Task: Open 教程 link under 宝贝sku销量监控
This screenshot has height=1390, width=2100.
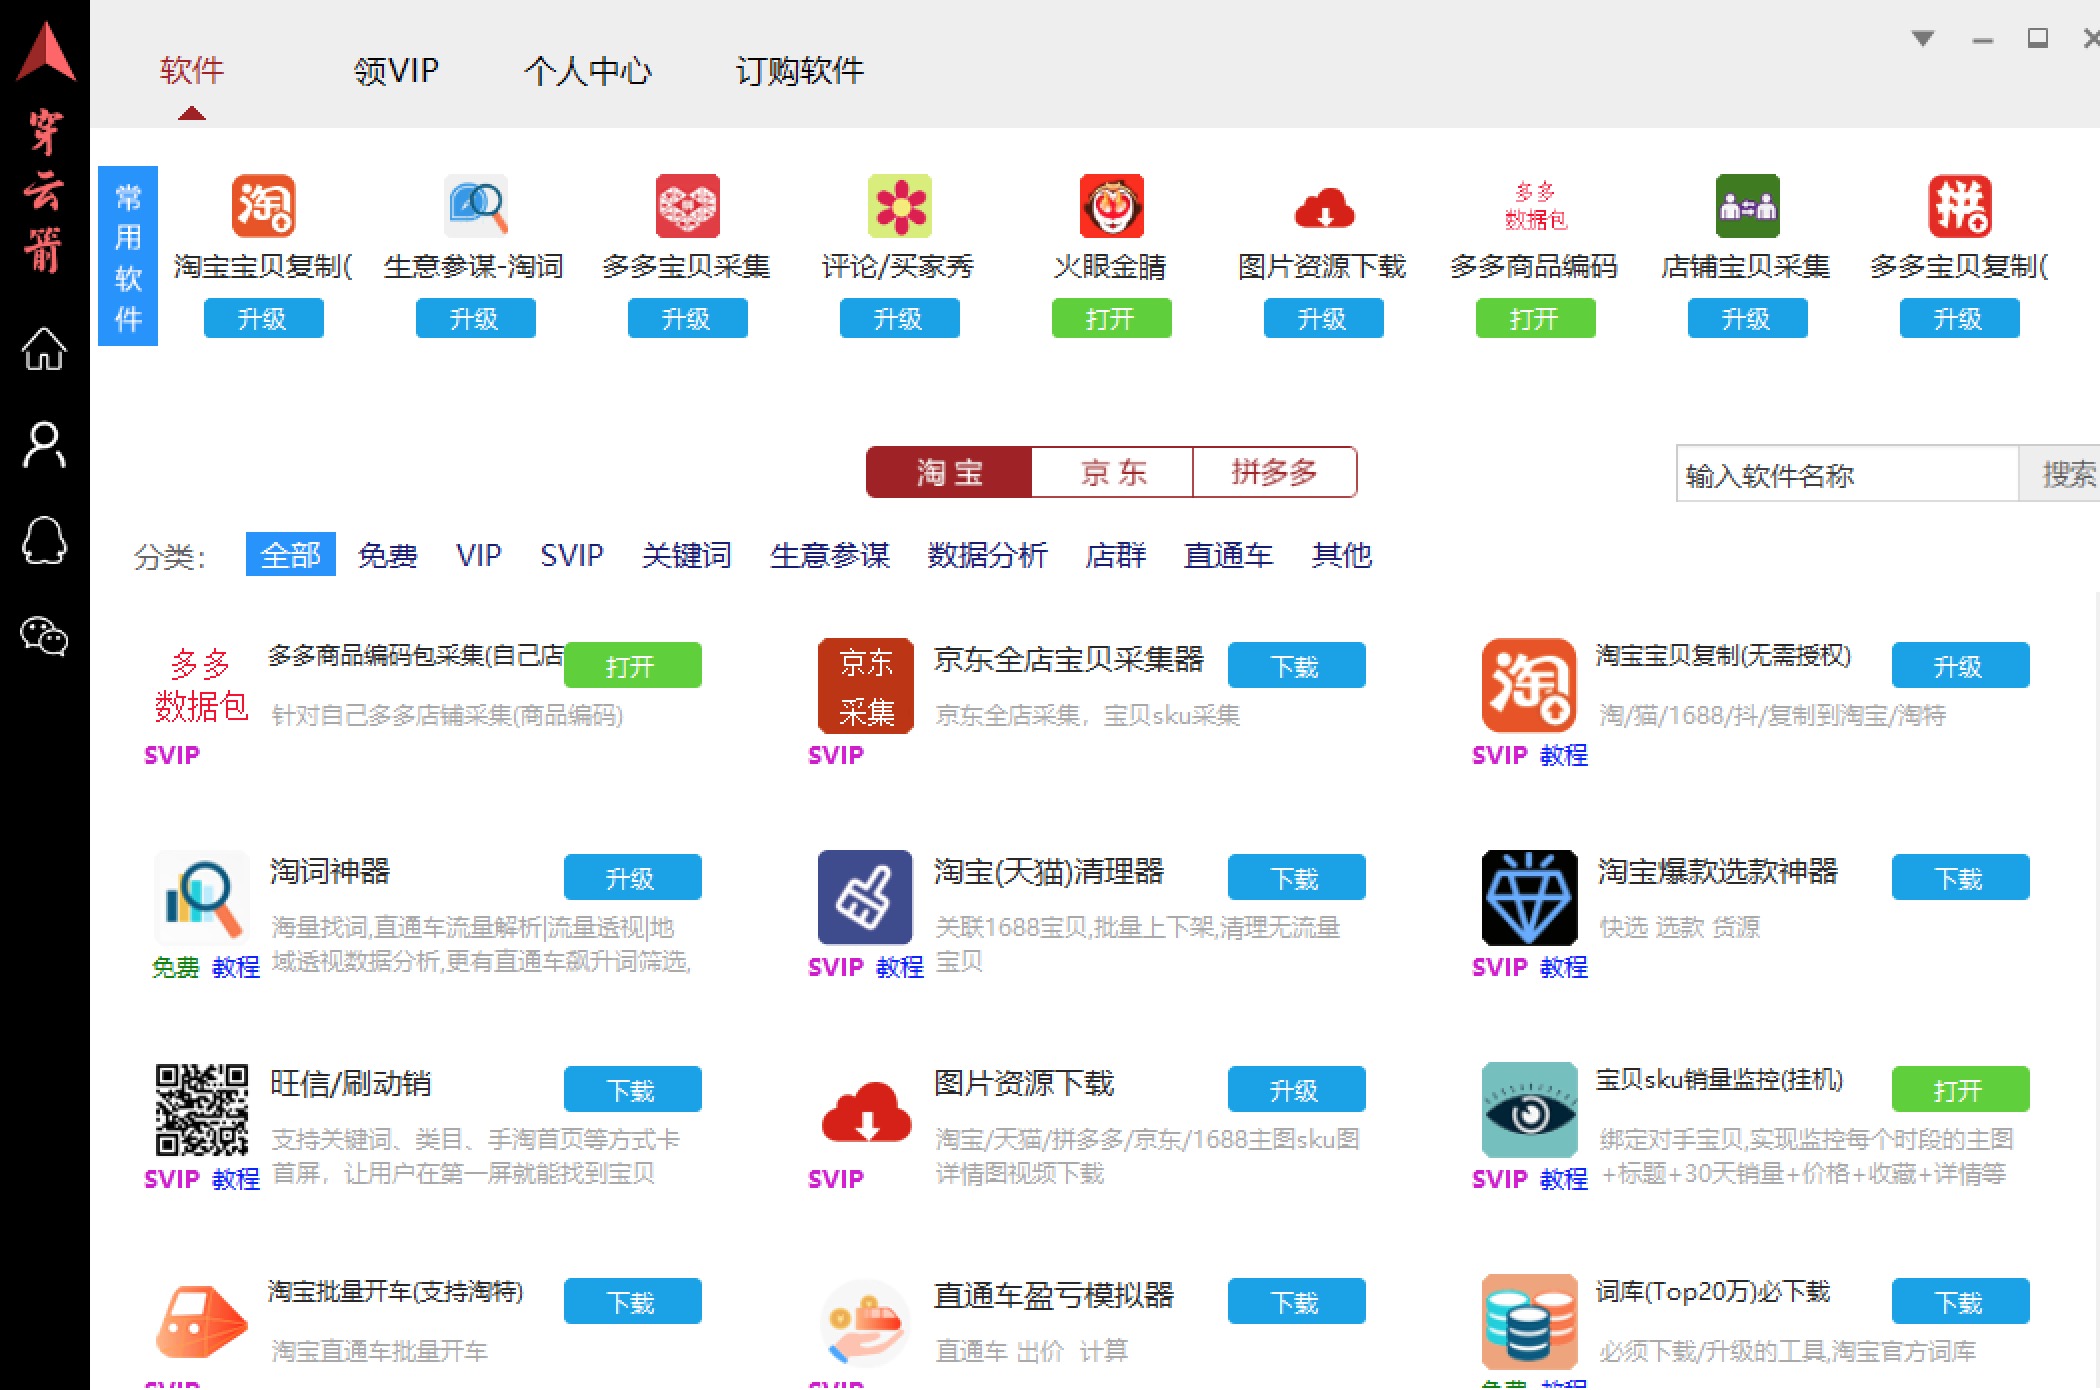Action: click(x=1564, y=1179)
